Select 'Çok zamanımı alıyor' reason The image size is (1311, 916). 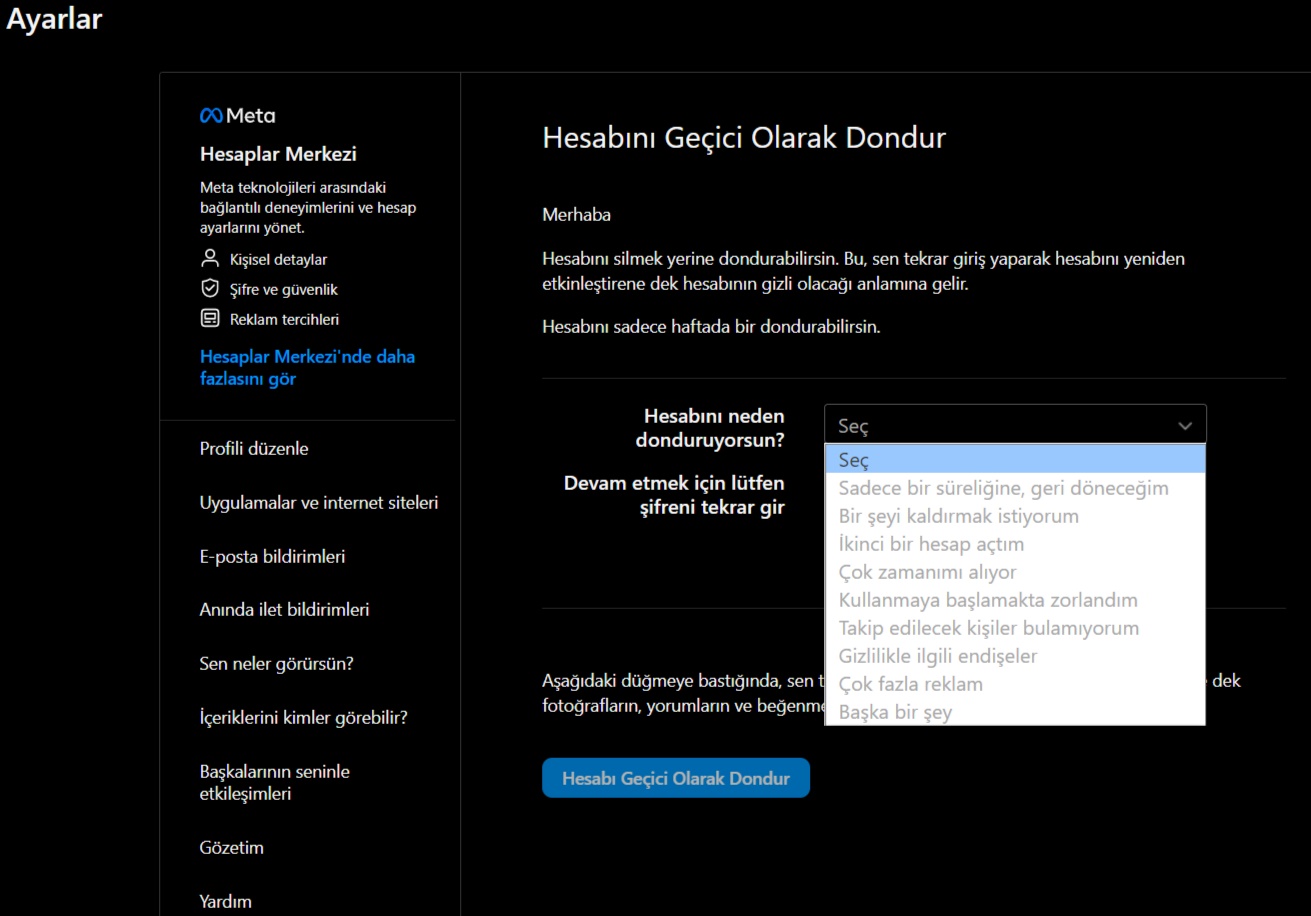[927, 572]
